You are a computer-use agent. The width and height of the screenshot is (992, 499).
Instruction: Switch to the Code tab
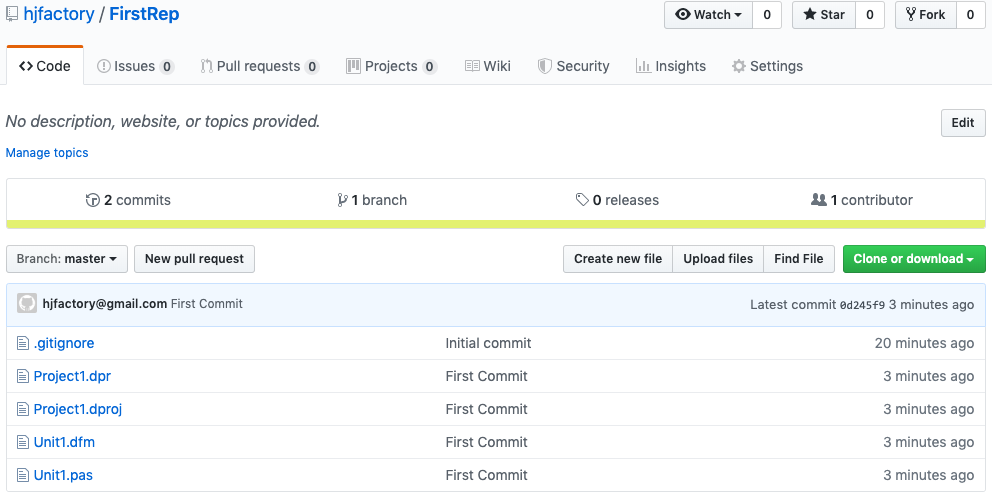point(45,66)
